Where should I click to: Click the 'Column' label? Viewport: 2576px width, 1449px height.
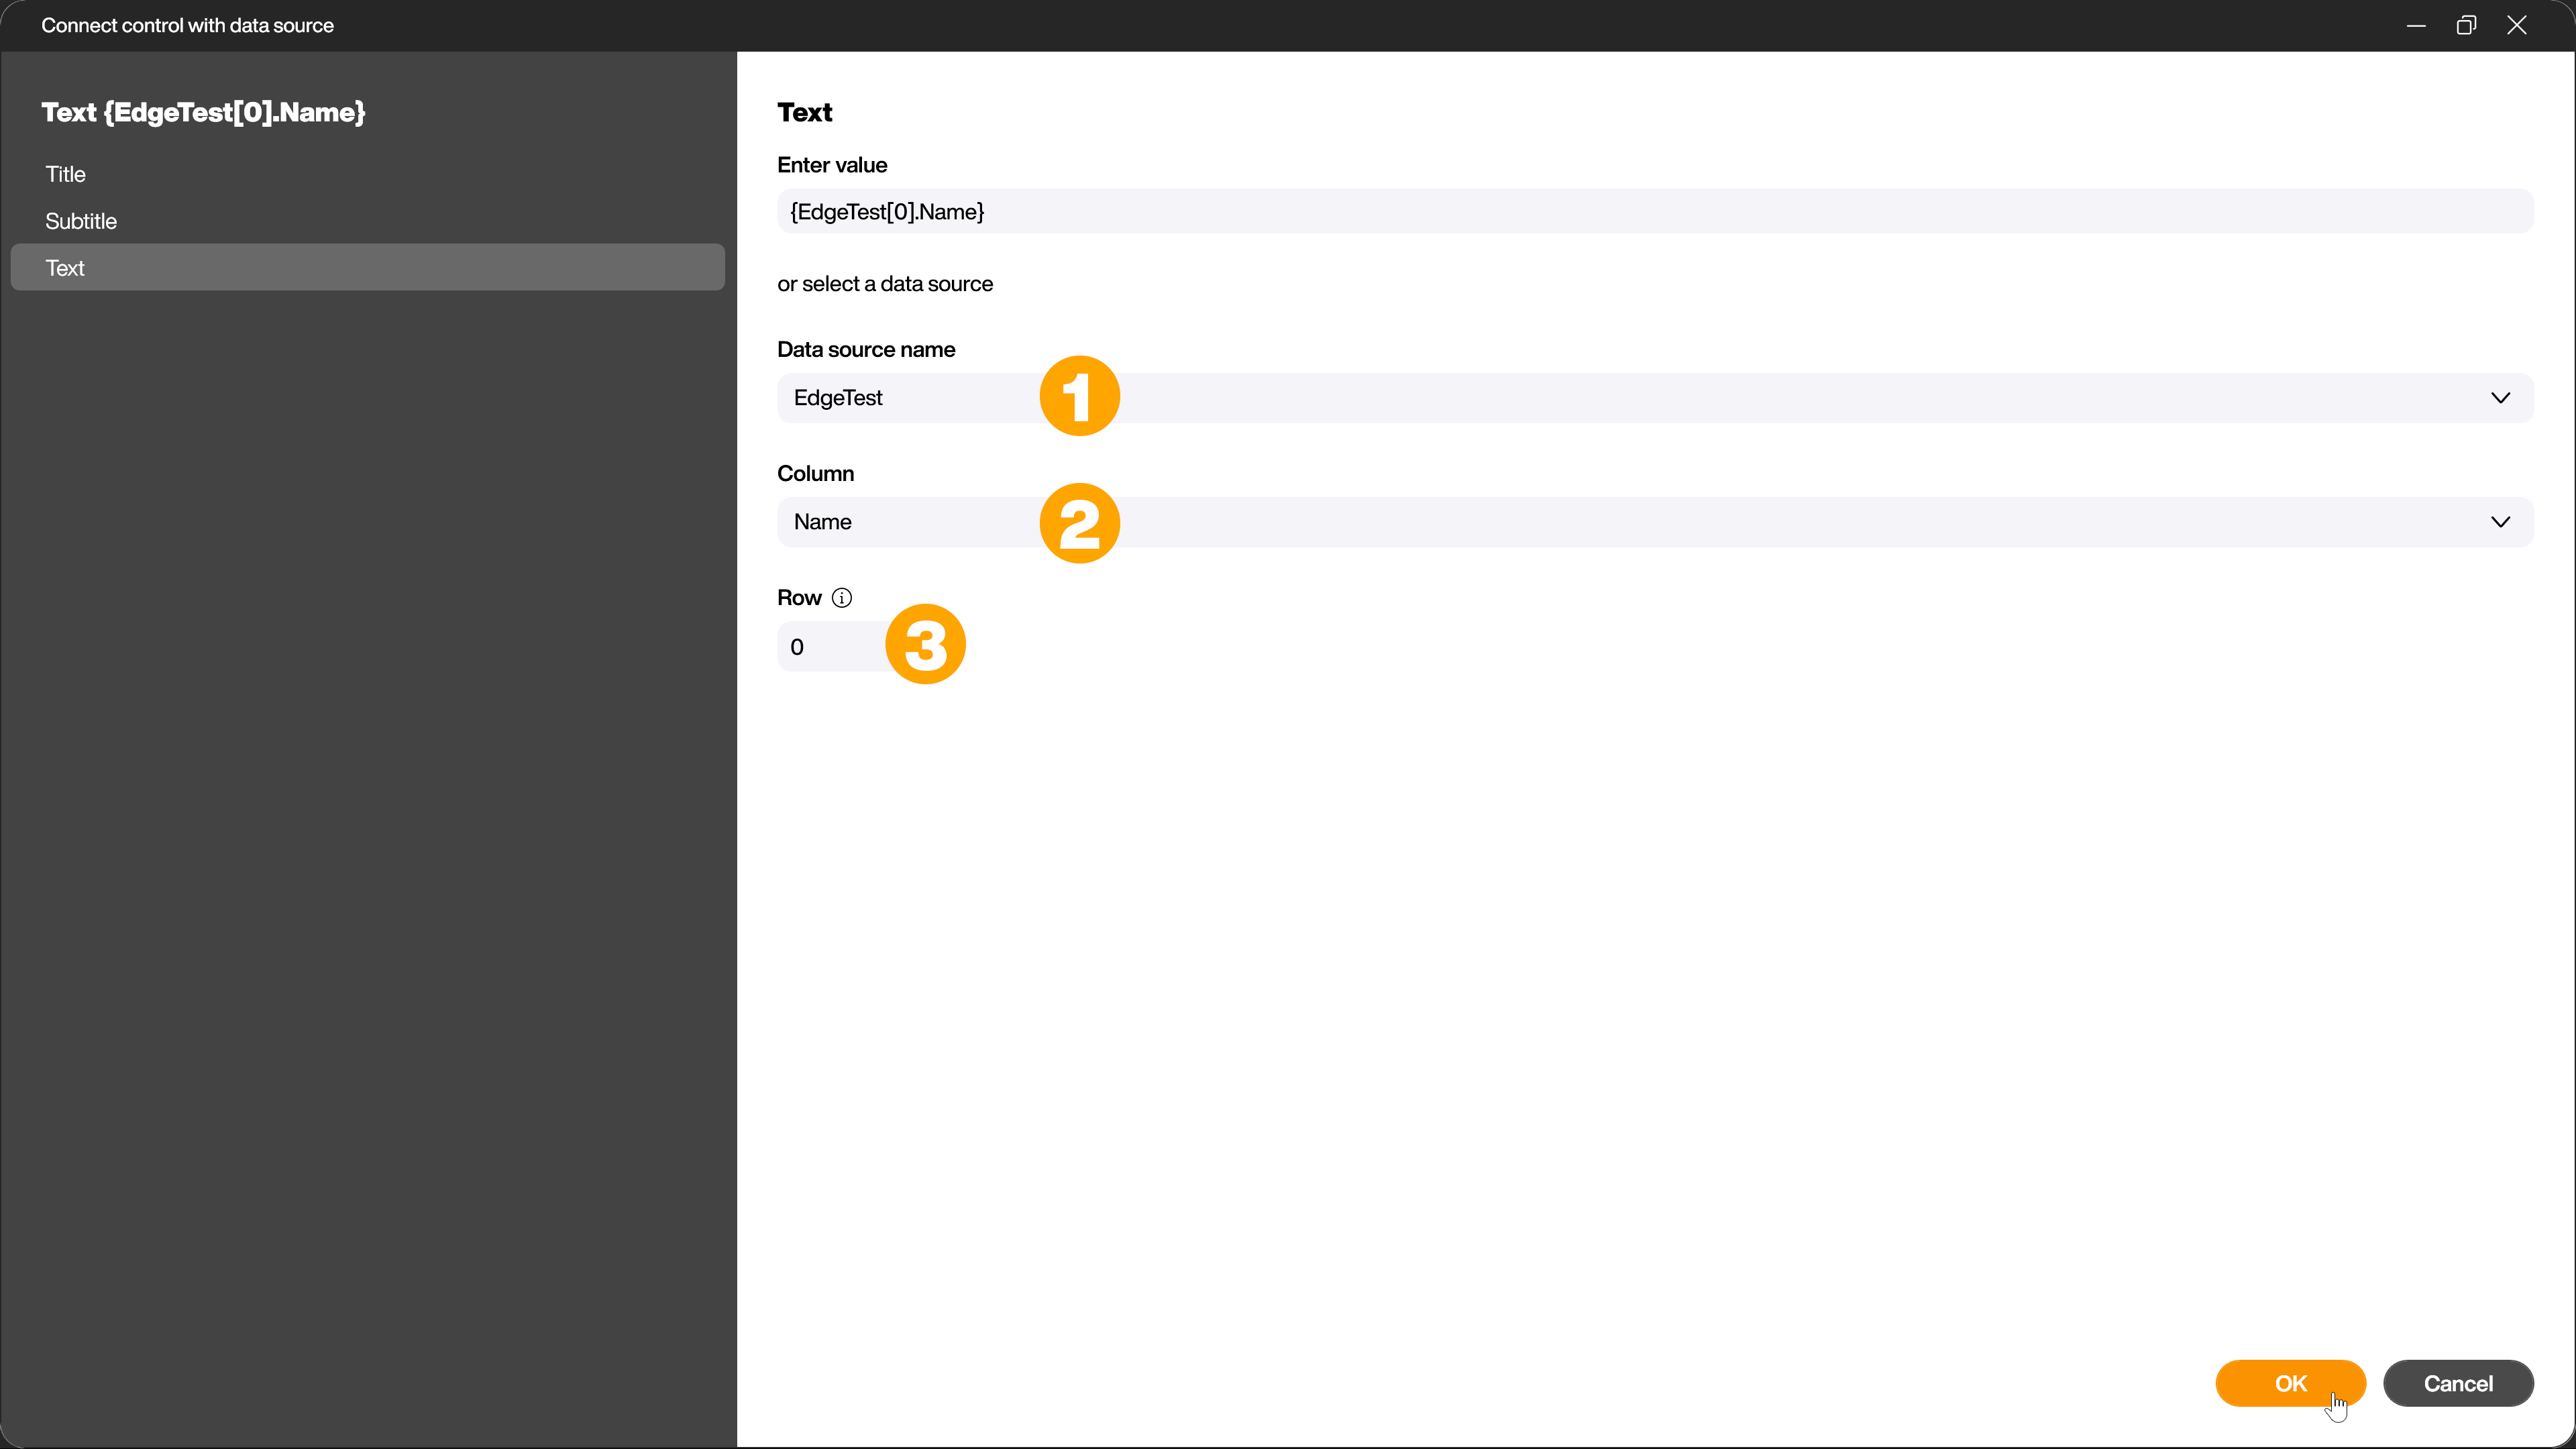point(815,473)
